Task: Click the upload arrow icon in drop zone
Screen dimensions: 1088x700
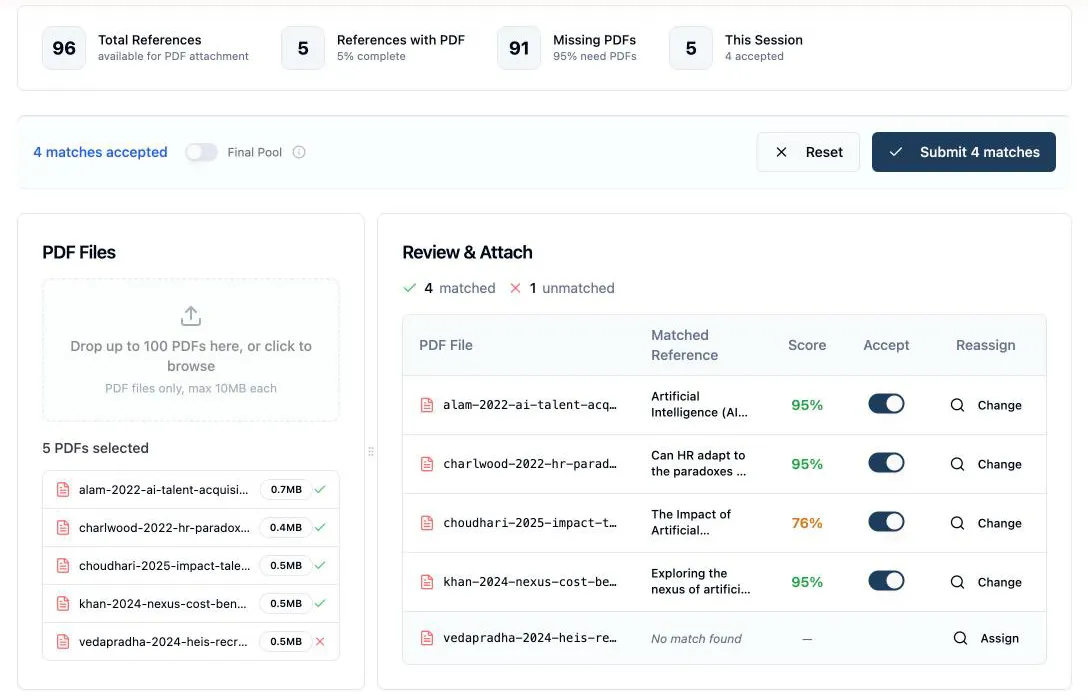Action: tap(191, 316)
